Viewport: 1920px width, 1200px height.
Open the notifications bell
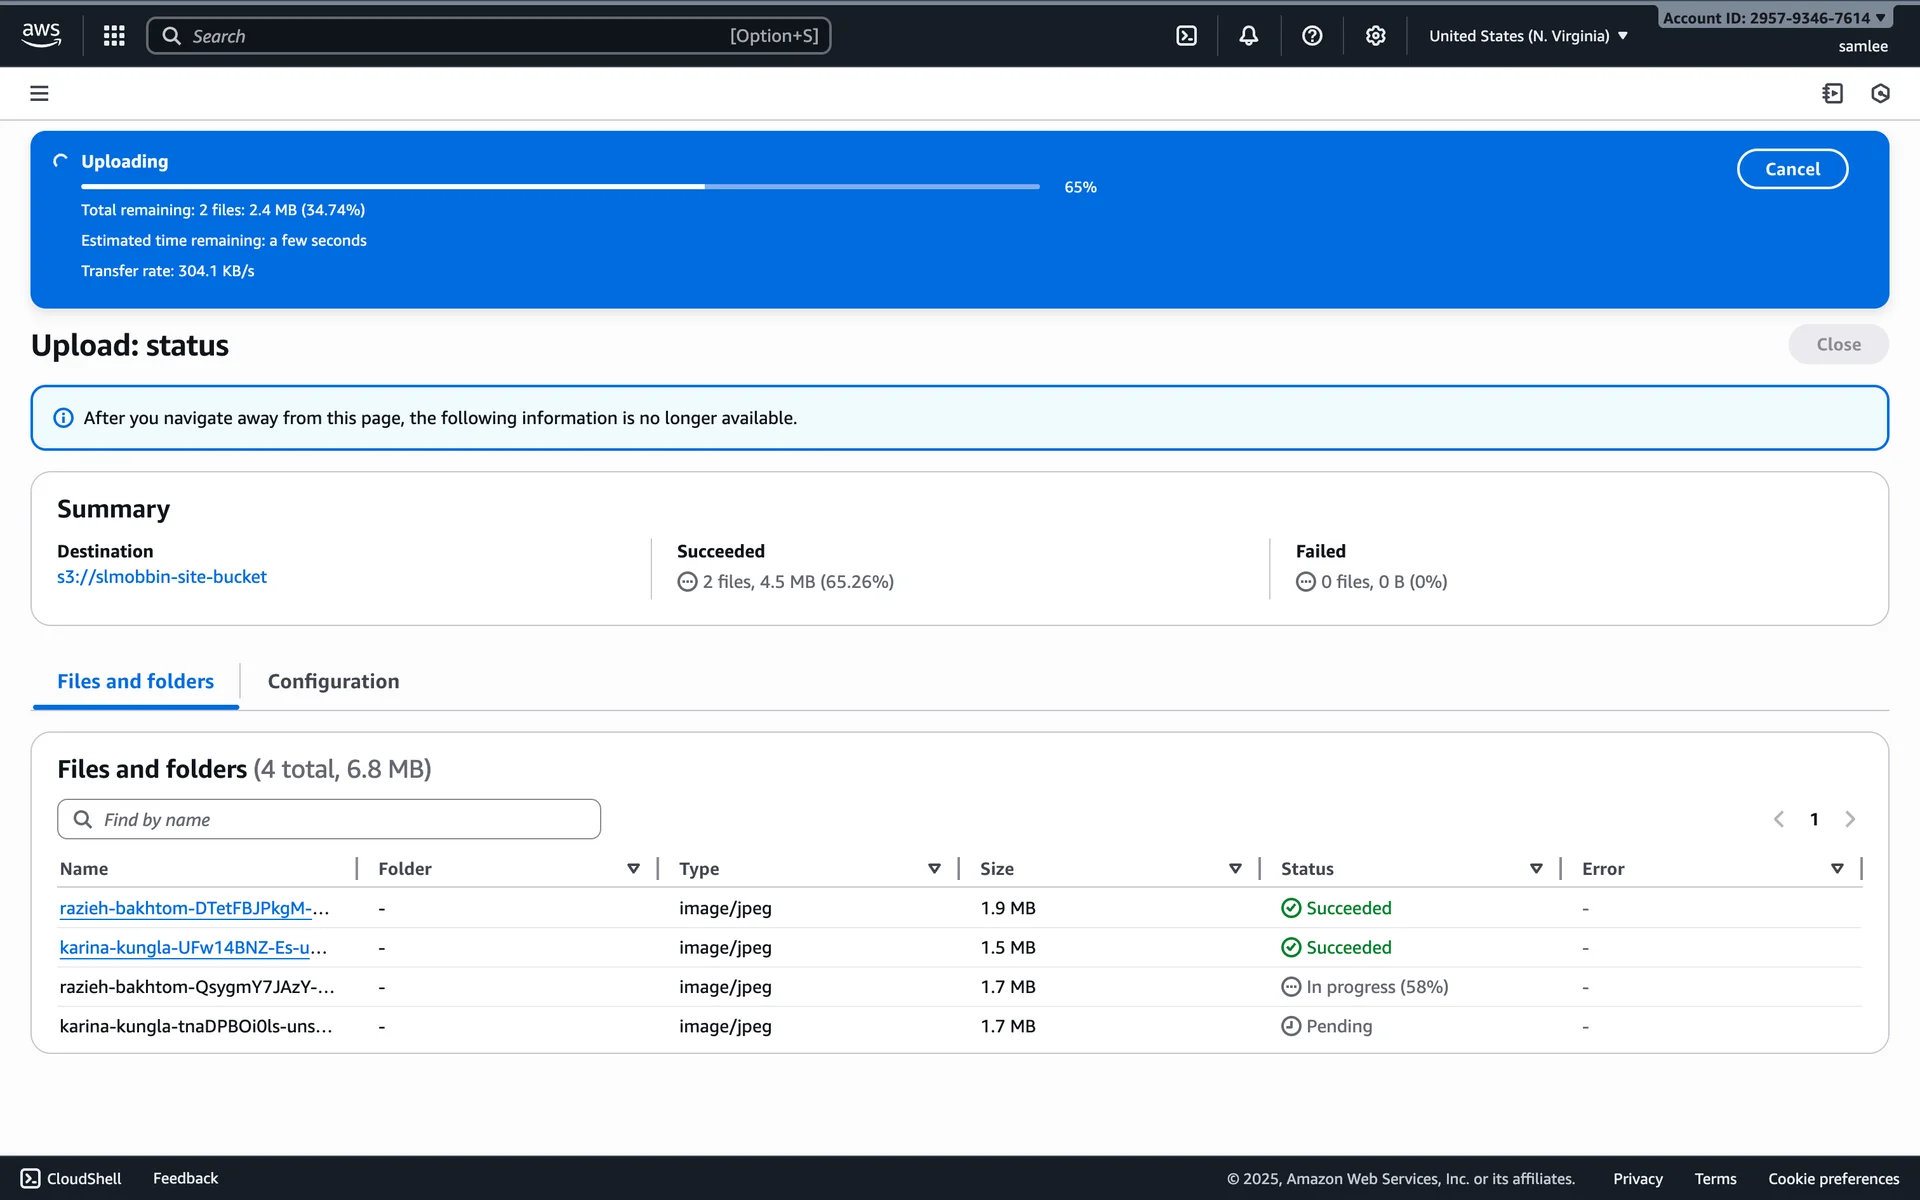pyautogui.click(x=1248, y=36)
